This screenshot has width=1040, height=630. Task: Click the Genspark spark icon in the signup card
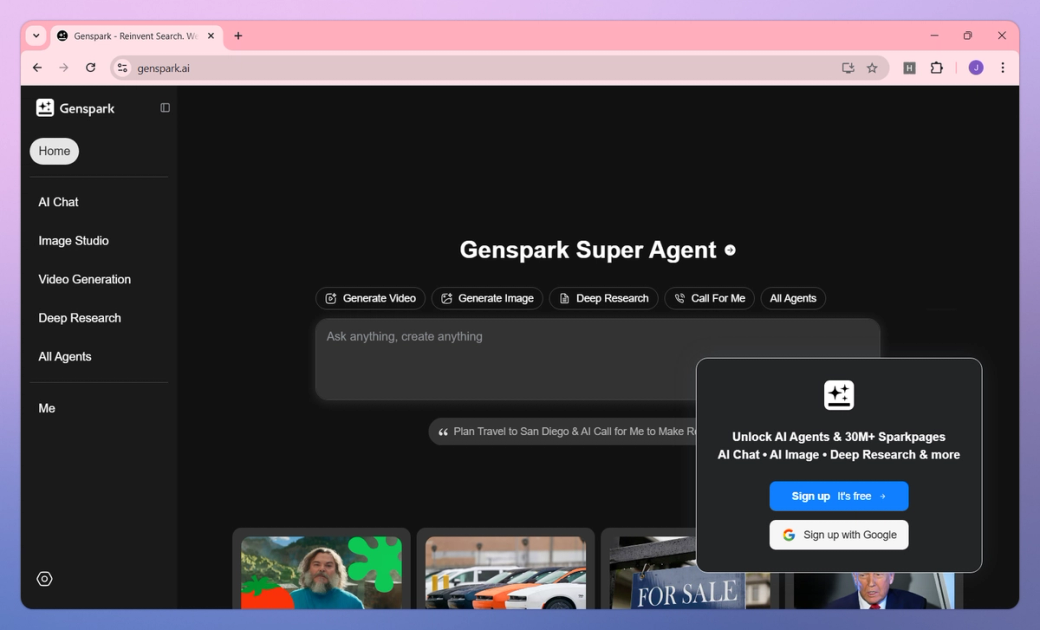coord(839,394)
